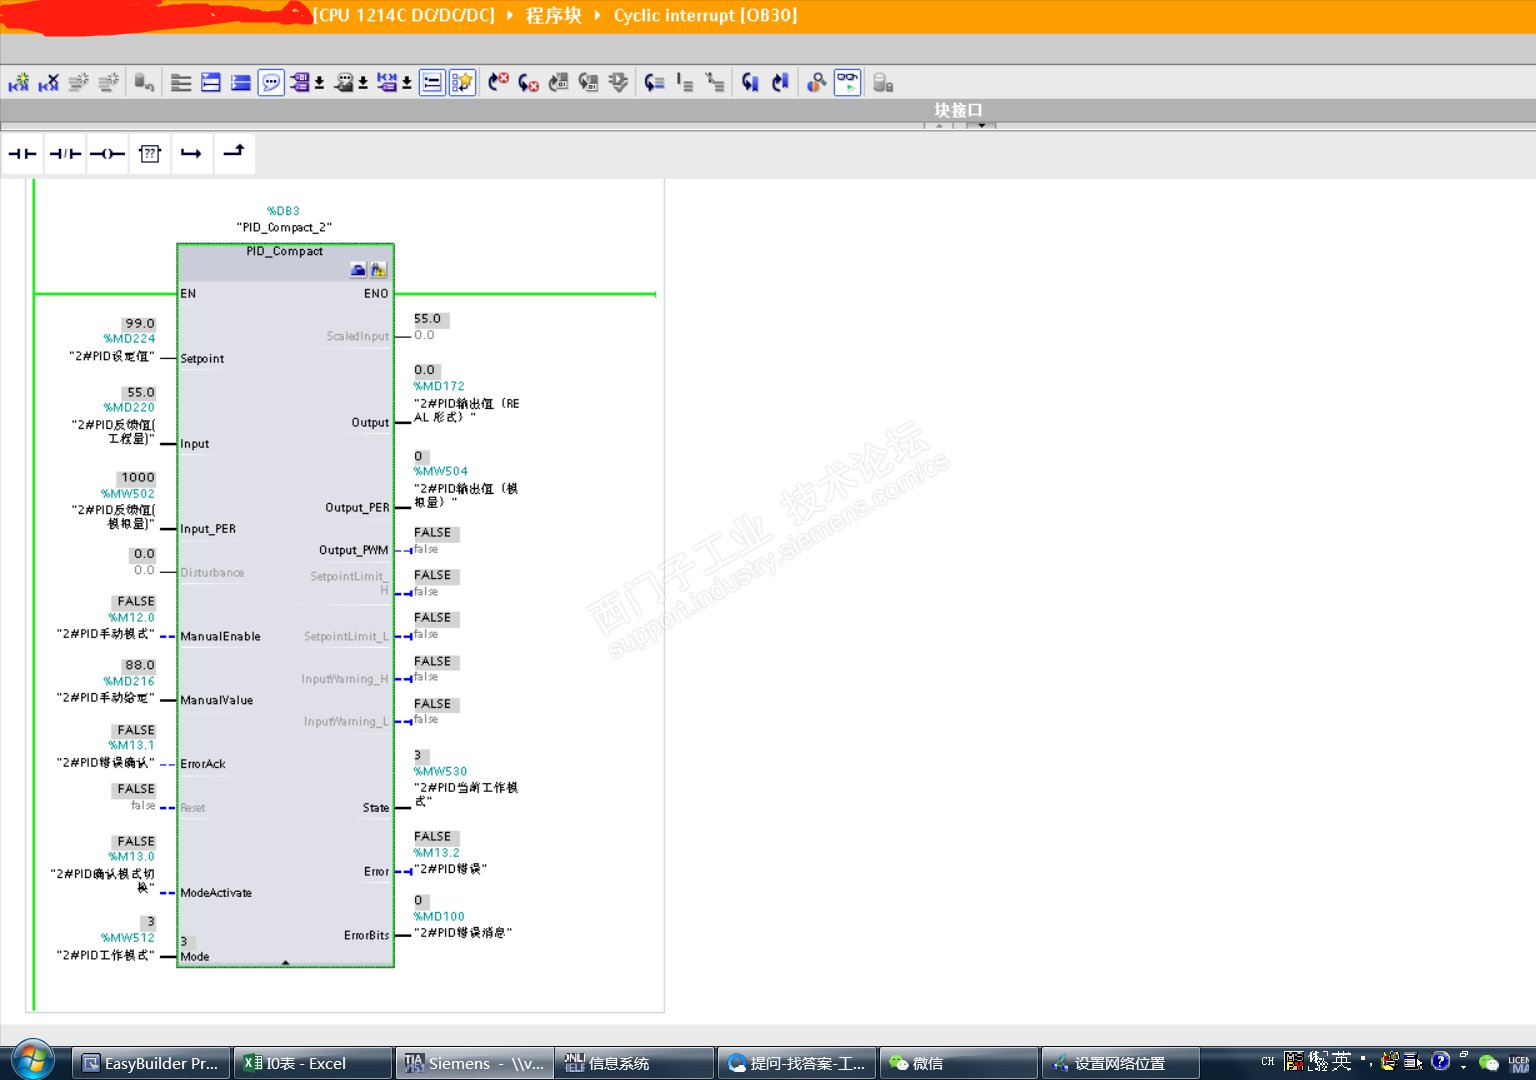
Task: Open dropdown arrow beside tag information icon
Action: (363, 83)
